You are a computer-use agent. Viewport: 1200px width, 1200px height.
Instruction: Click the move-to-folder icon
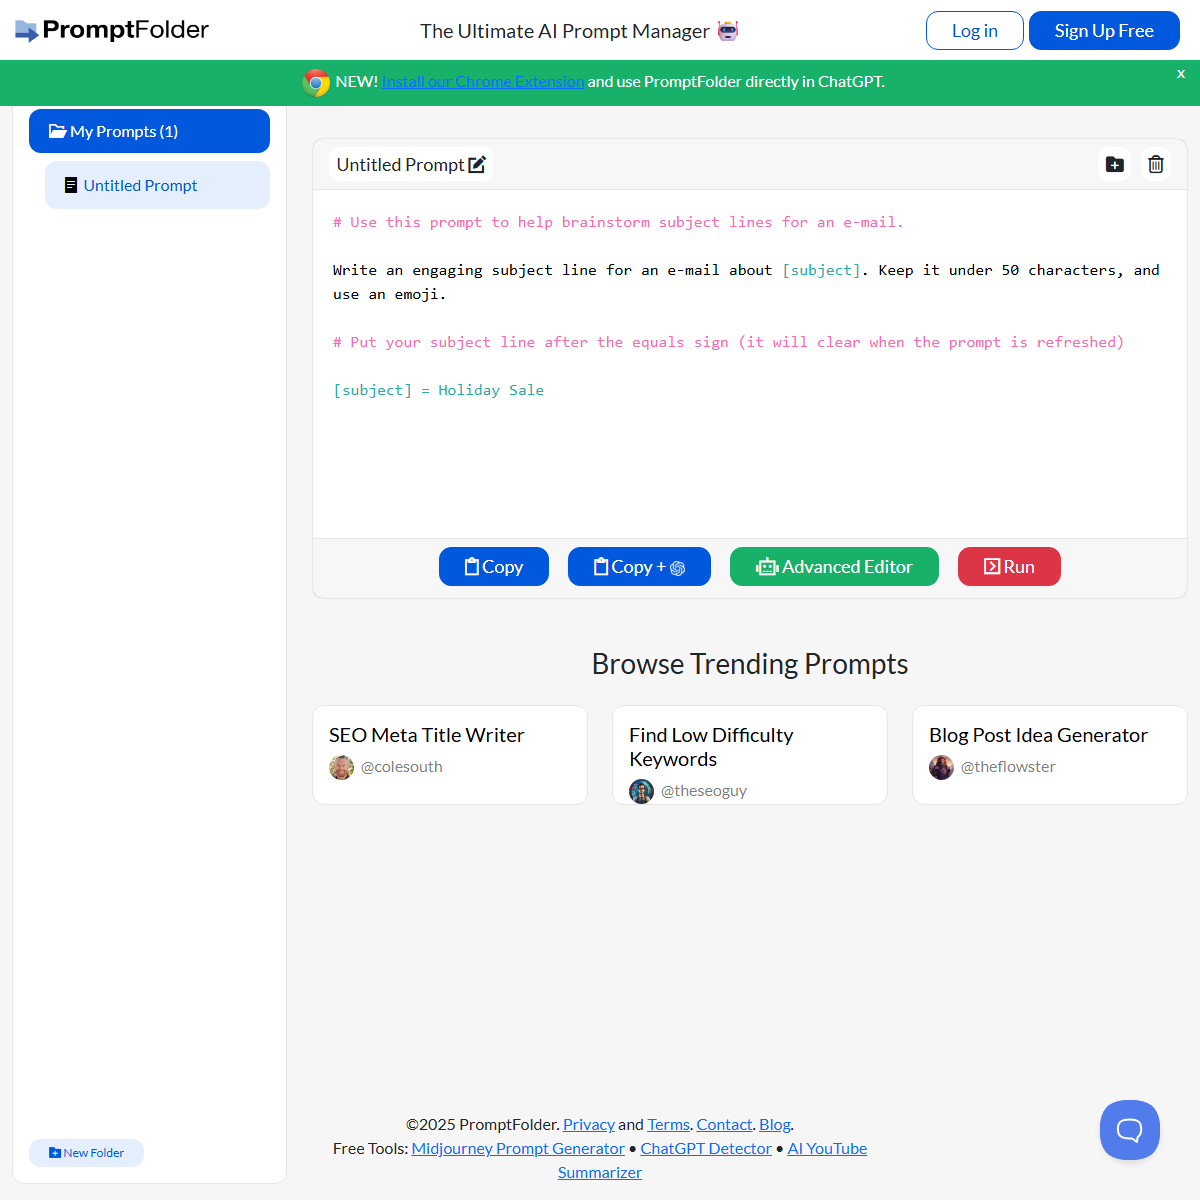1115,164
